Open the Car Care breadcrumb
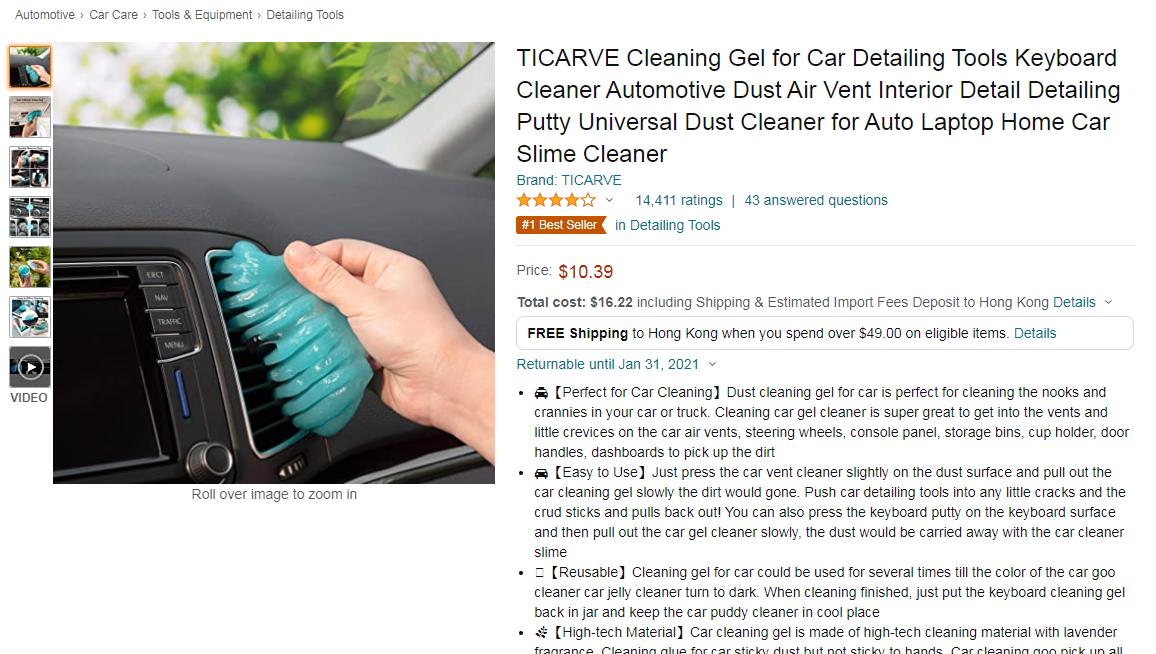The image size is (1156, 654). (114, 15)
